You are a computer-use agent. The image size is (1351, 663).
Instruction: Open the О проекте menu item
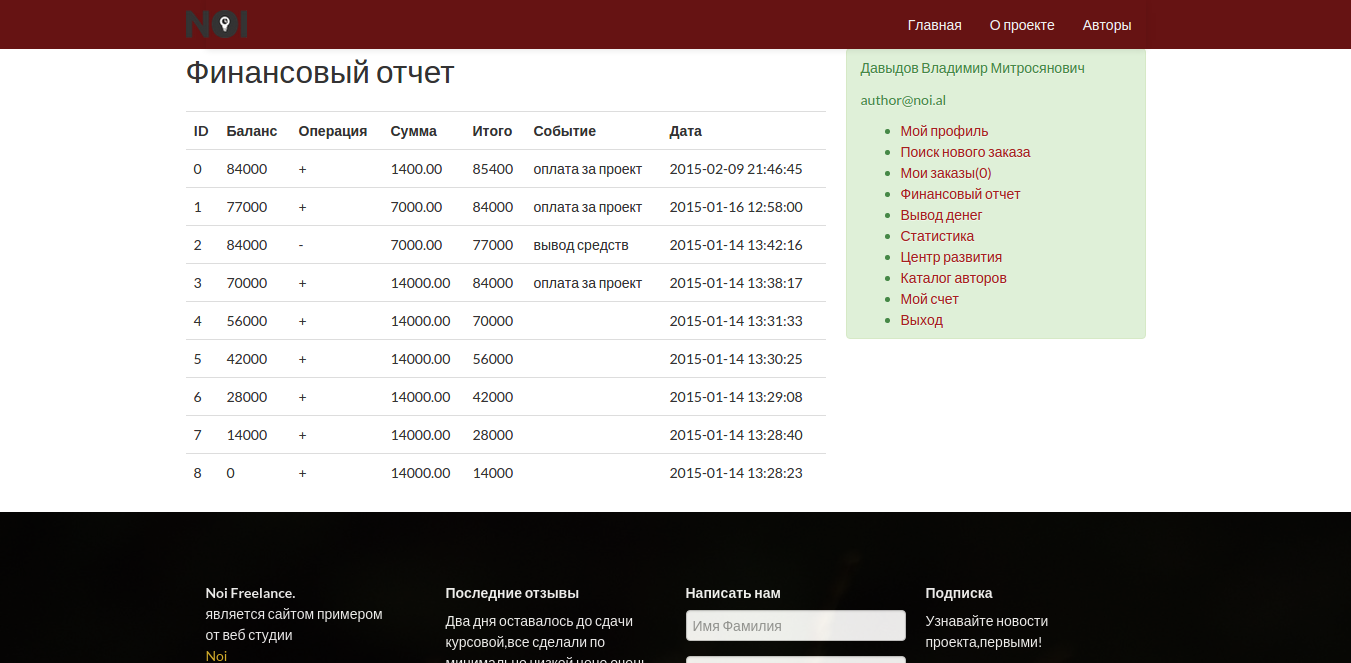tap(1022, 25)
